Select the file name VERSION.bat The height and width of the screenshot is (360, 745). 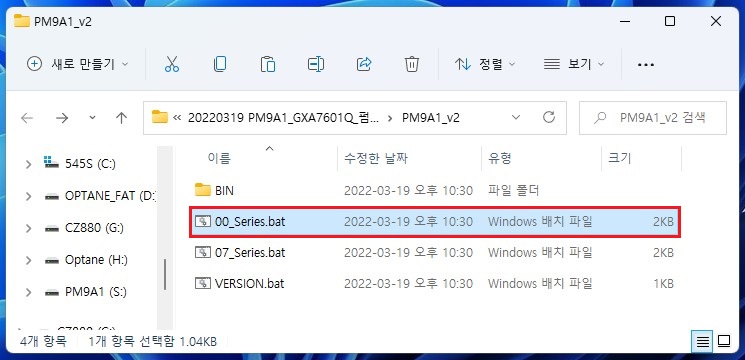pyautogui.click(x=249, y=284)
